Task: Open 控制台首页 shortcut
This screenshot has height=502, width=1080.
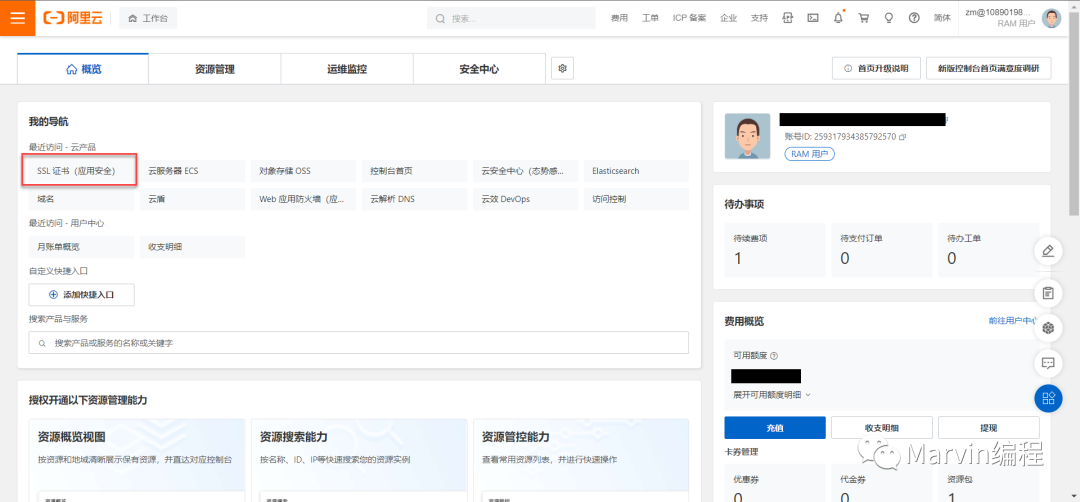Action: click(x=414, y=171)
